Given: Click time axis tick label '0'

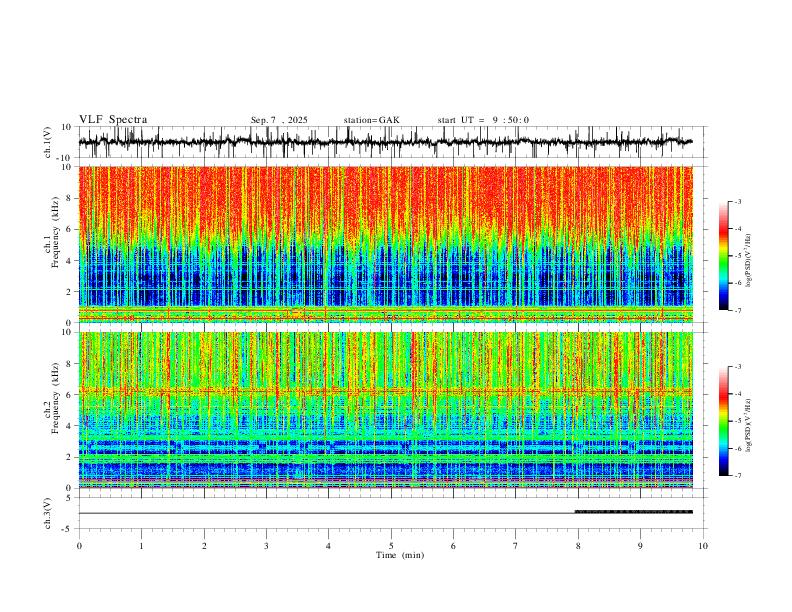Looking at the screenshot, I should (79, 546).
